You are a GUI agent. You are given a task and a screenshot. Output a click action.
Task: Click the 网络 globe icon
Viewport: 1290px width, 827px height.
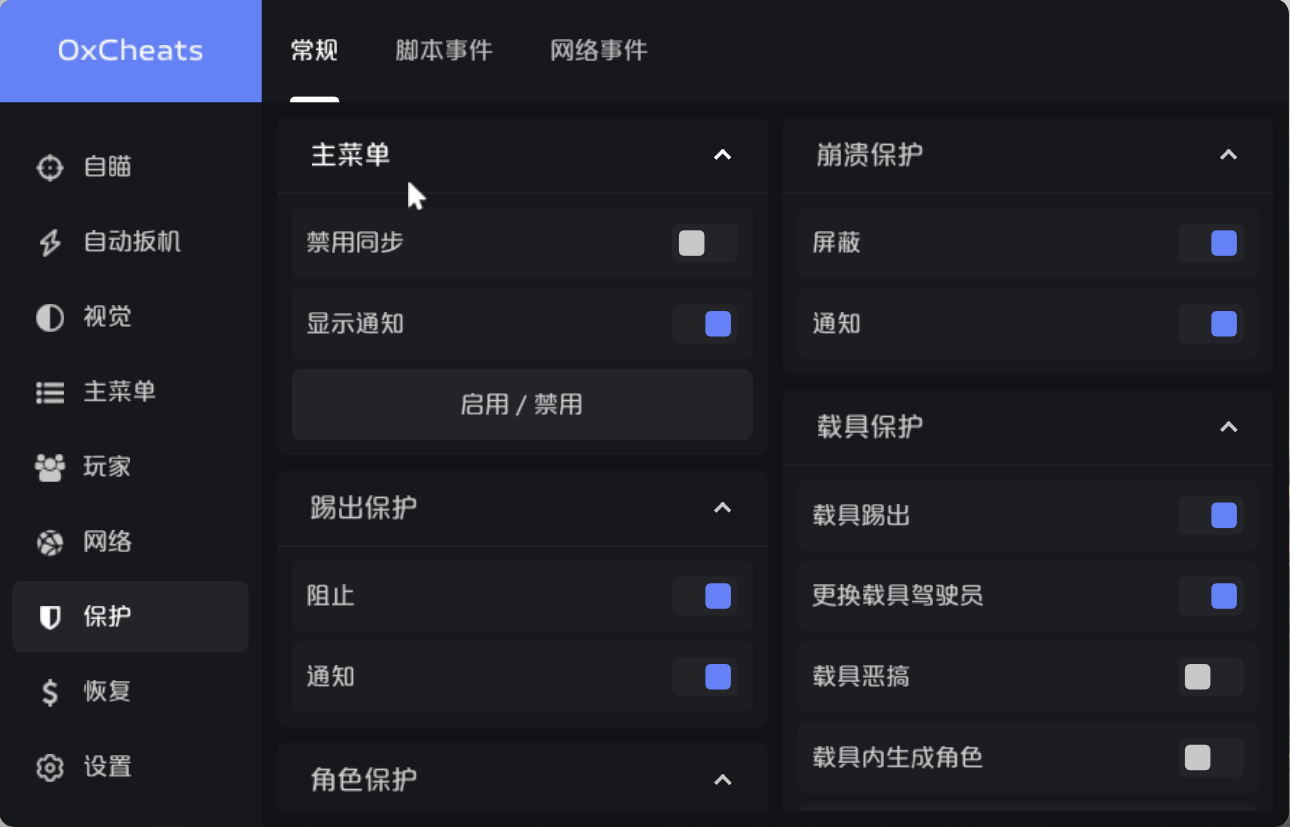coord(49,542)
